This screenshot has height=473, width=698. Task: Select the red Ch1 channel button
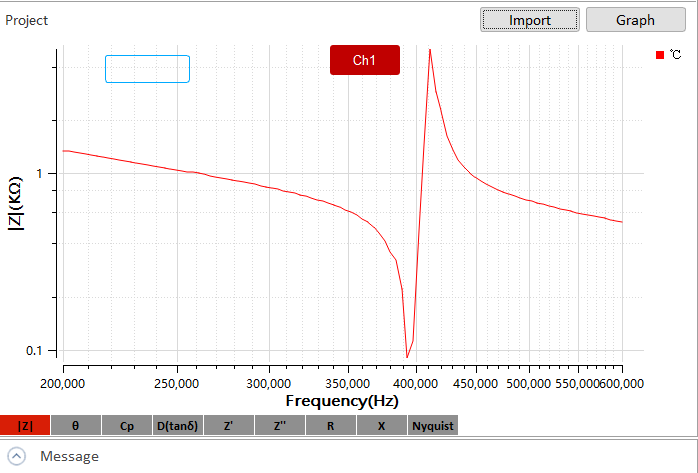(x=365, y=60)
